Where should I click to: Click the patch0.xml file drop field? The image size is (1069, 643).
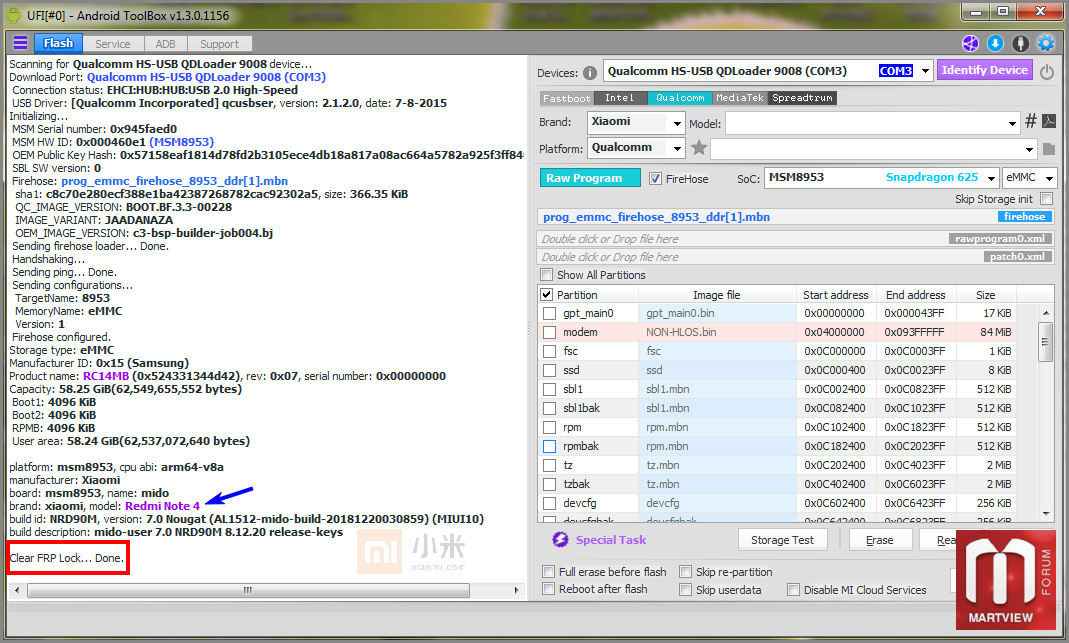tap(796, 257)
